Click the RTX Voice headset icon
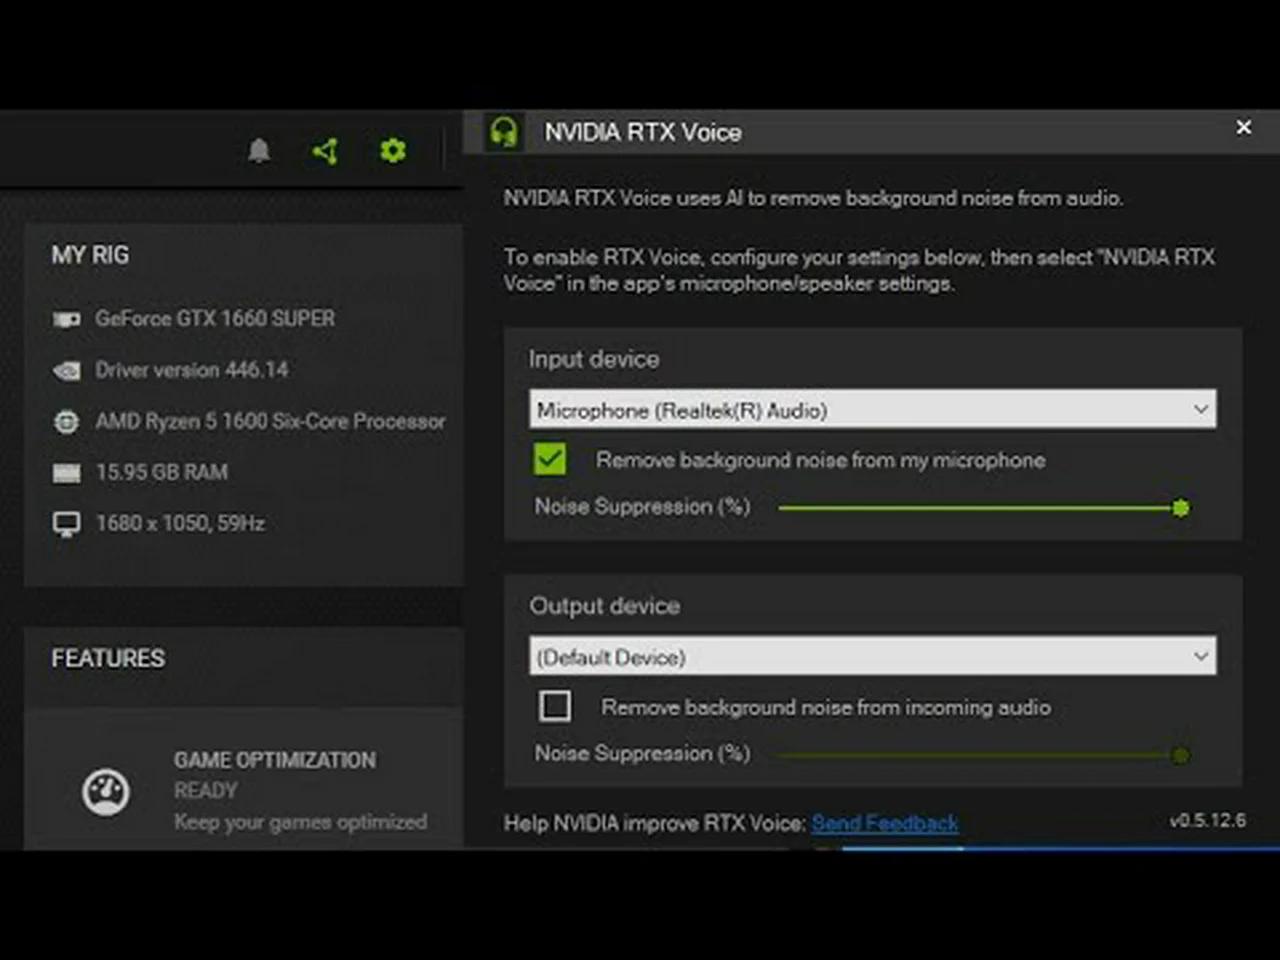The height and width of the screenshot is (960, 1280). [x=504, y=132]
